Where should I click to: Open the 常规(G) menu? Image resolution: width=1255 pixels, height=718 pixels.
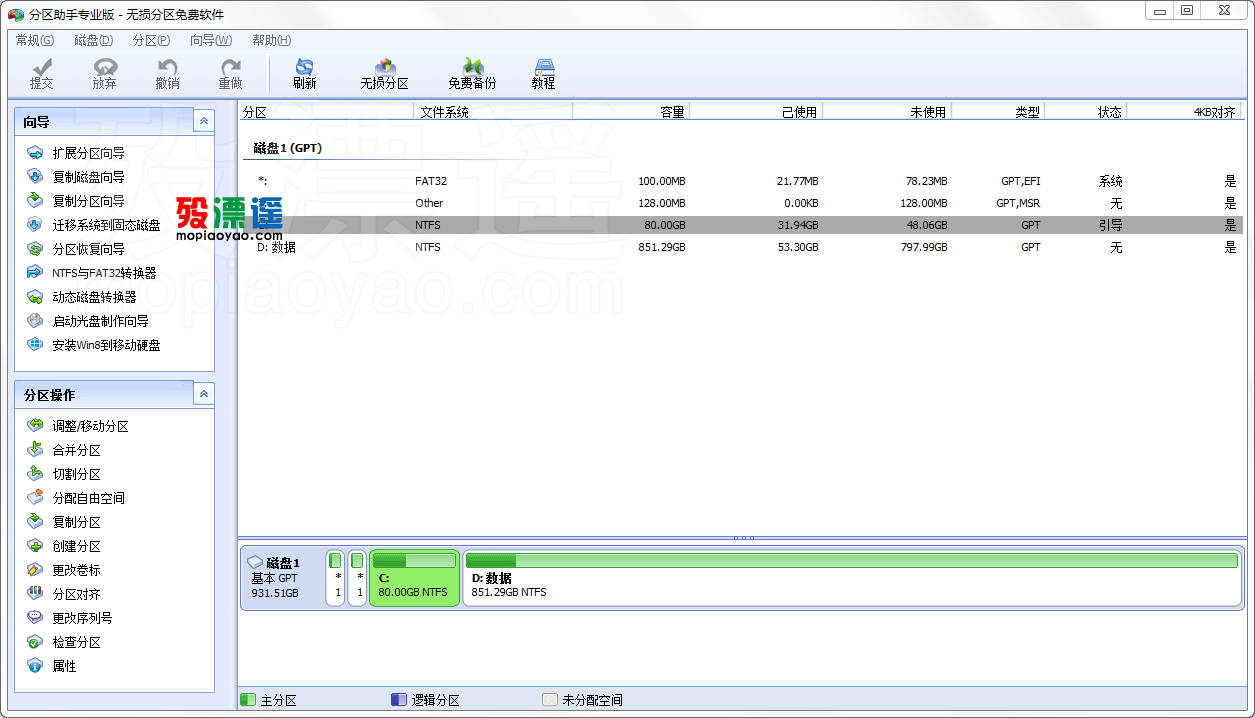(x=35, y=40)
